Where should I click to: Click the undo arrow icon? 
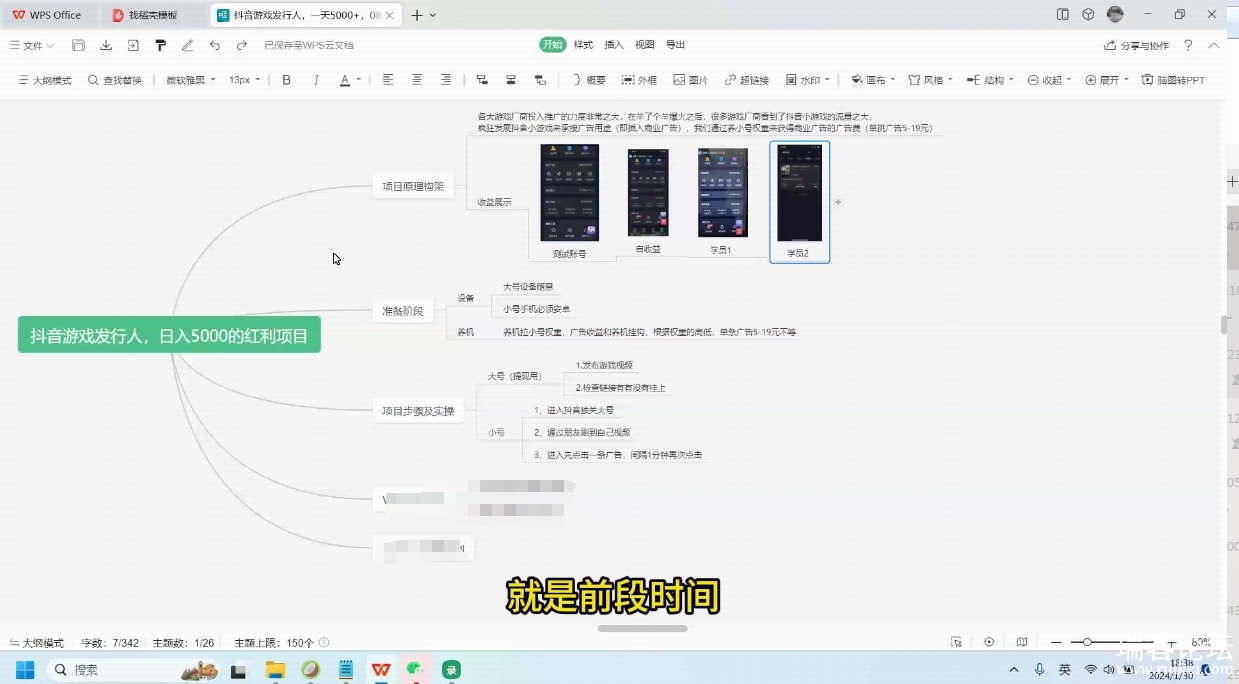coord(215,45)
